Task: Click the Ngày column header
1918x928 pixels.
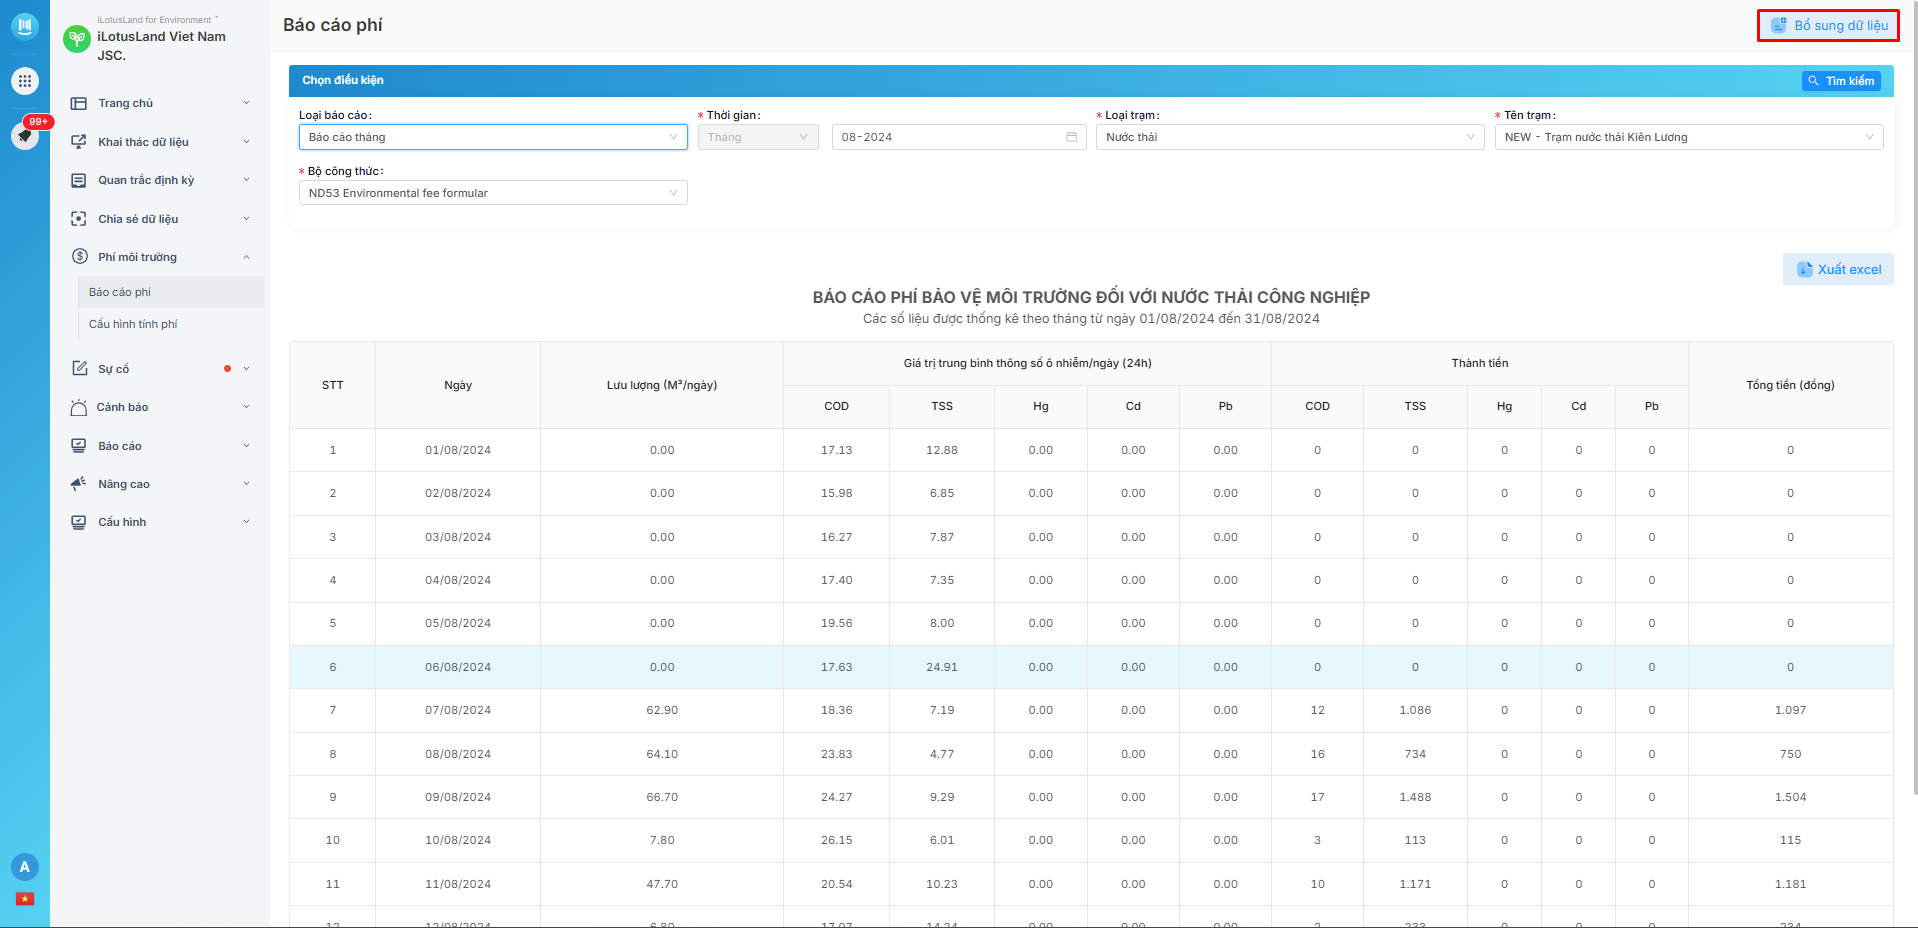Action: pyautogui.click(x=458, y=385)
